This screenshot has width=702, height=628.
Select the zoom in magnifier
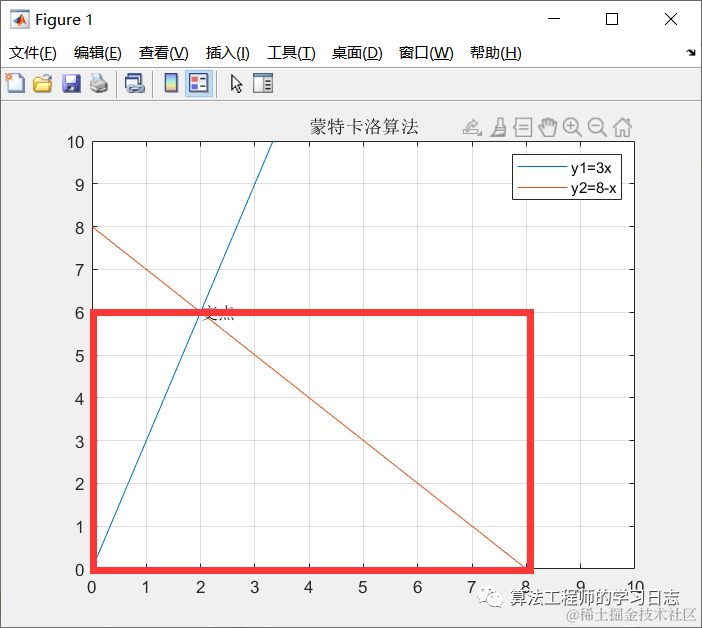pyautogui.click(x=572, y=128)
